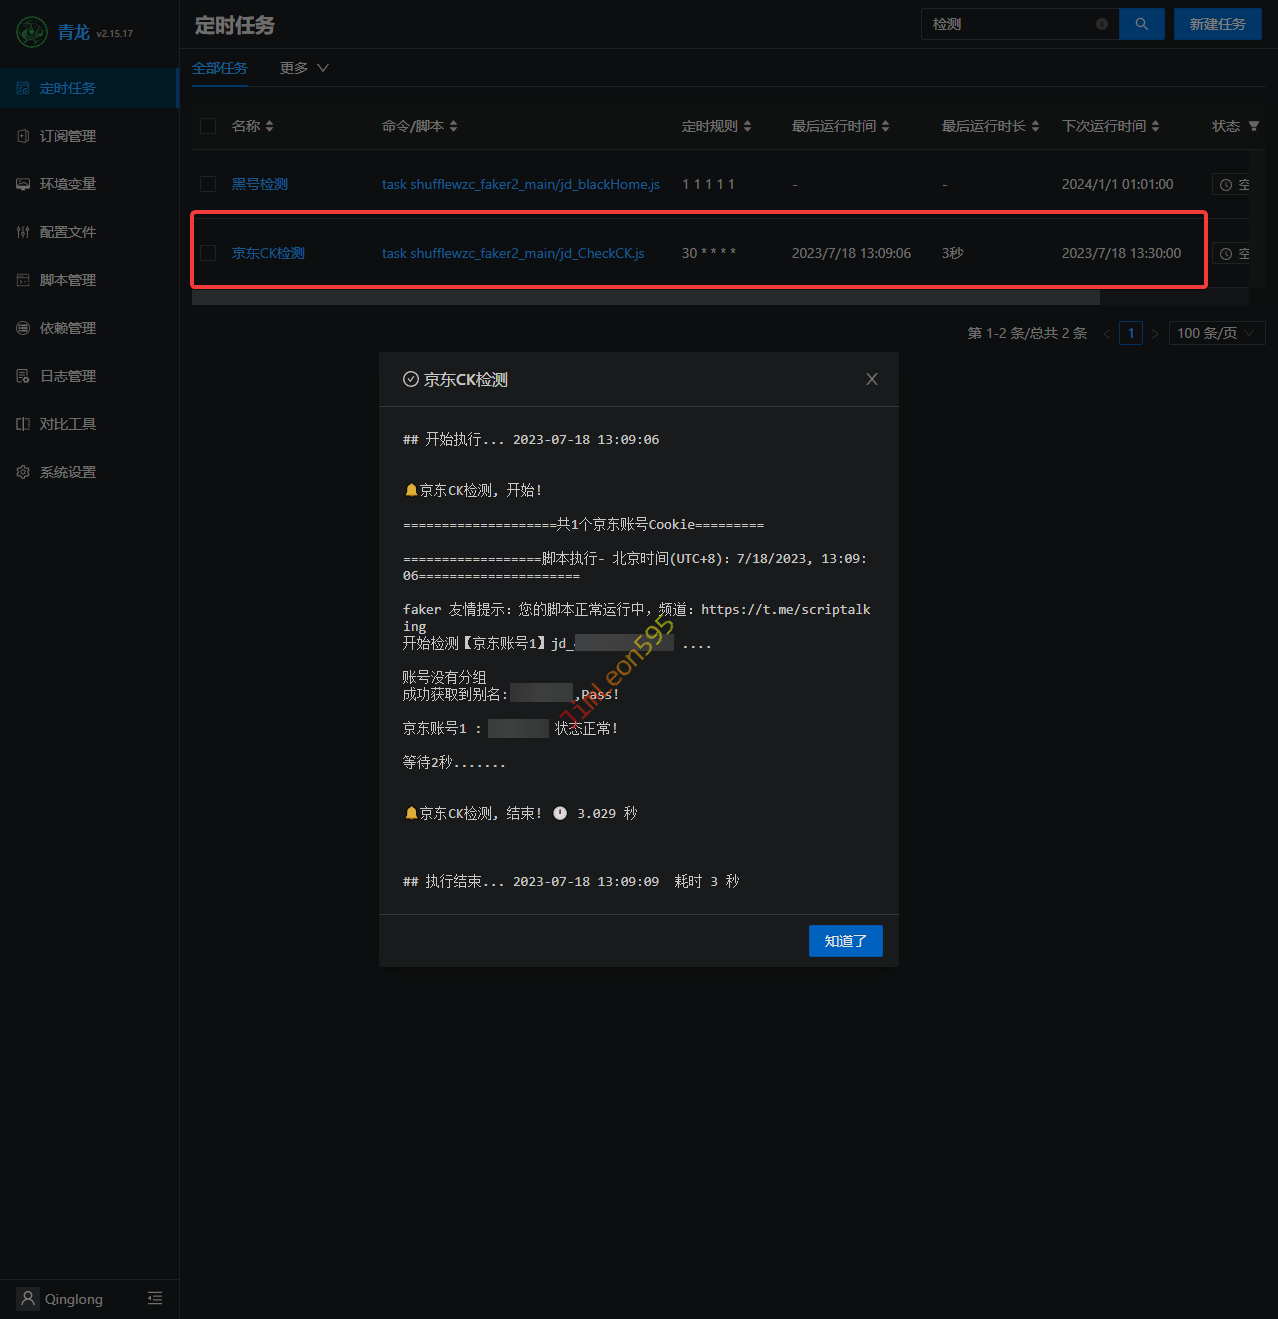Screen dimensions: 1278x1319
Task: Collapse sidebar using the menu fold icon
Action: click(x=155, y=1298)
